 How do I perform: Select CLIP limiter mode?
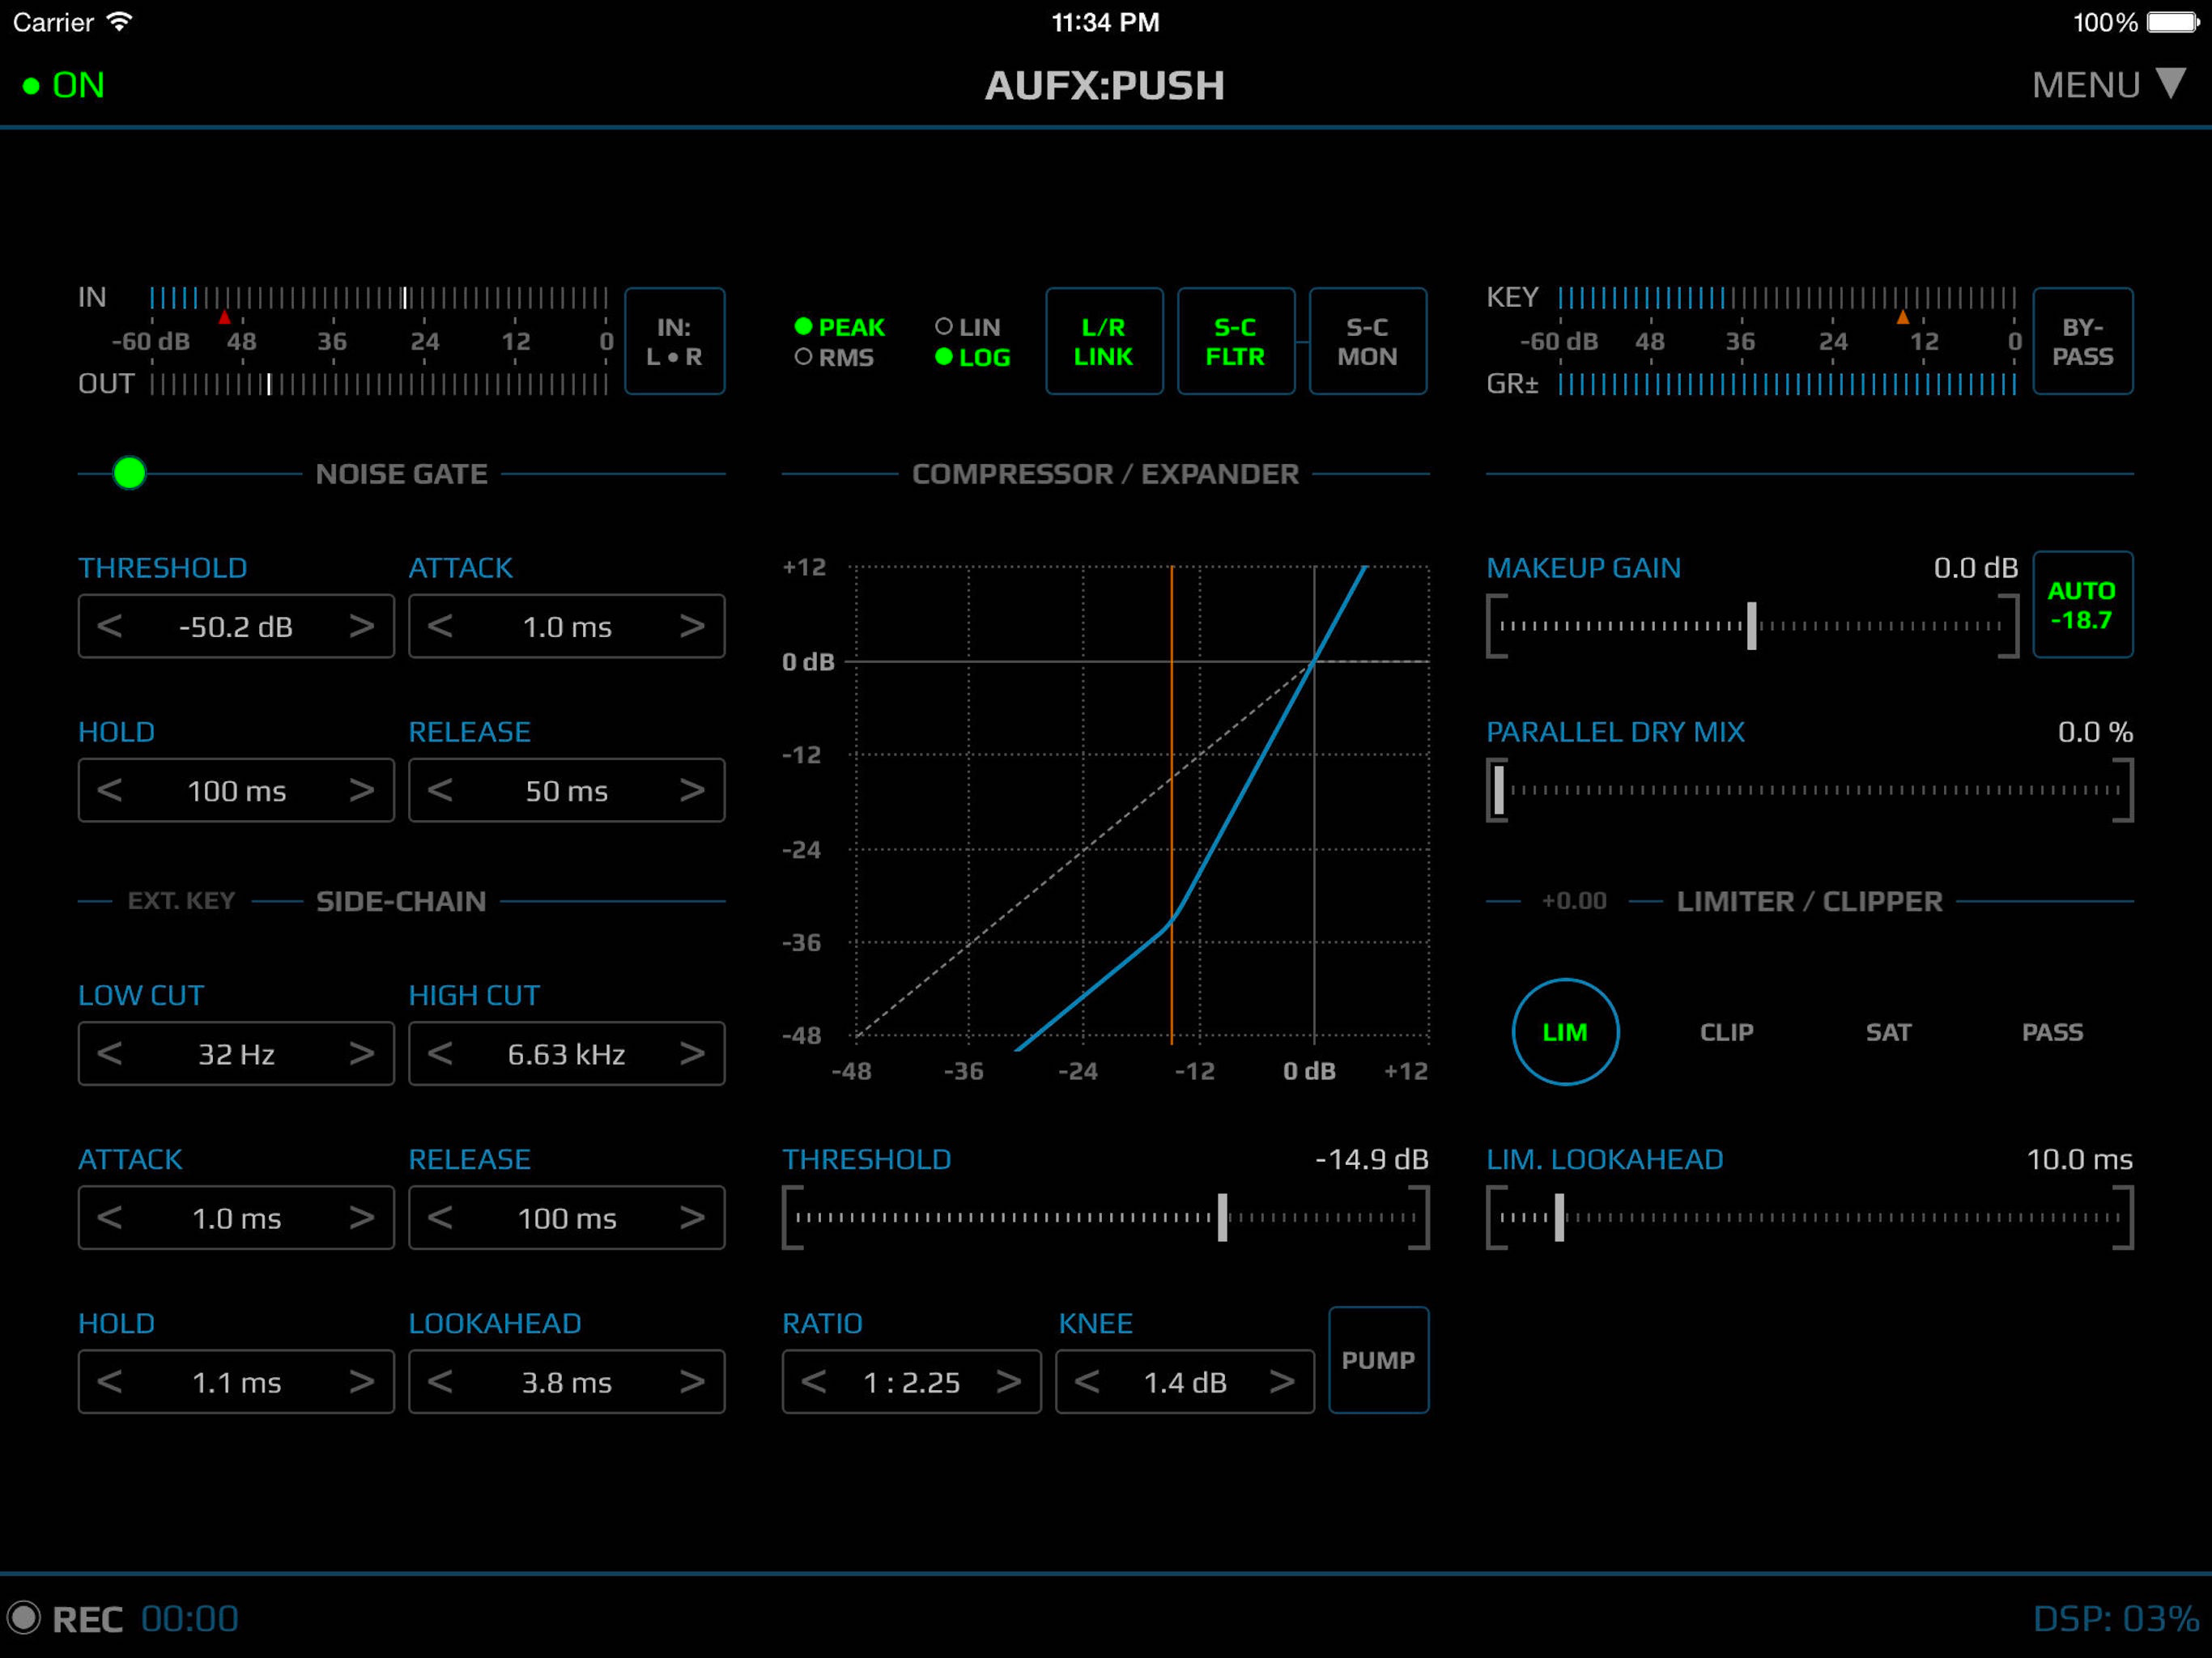(1727, 1032)
